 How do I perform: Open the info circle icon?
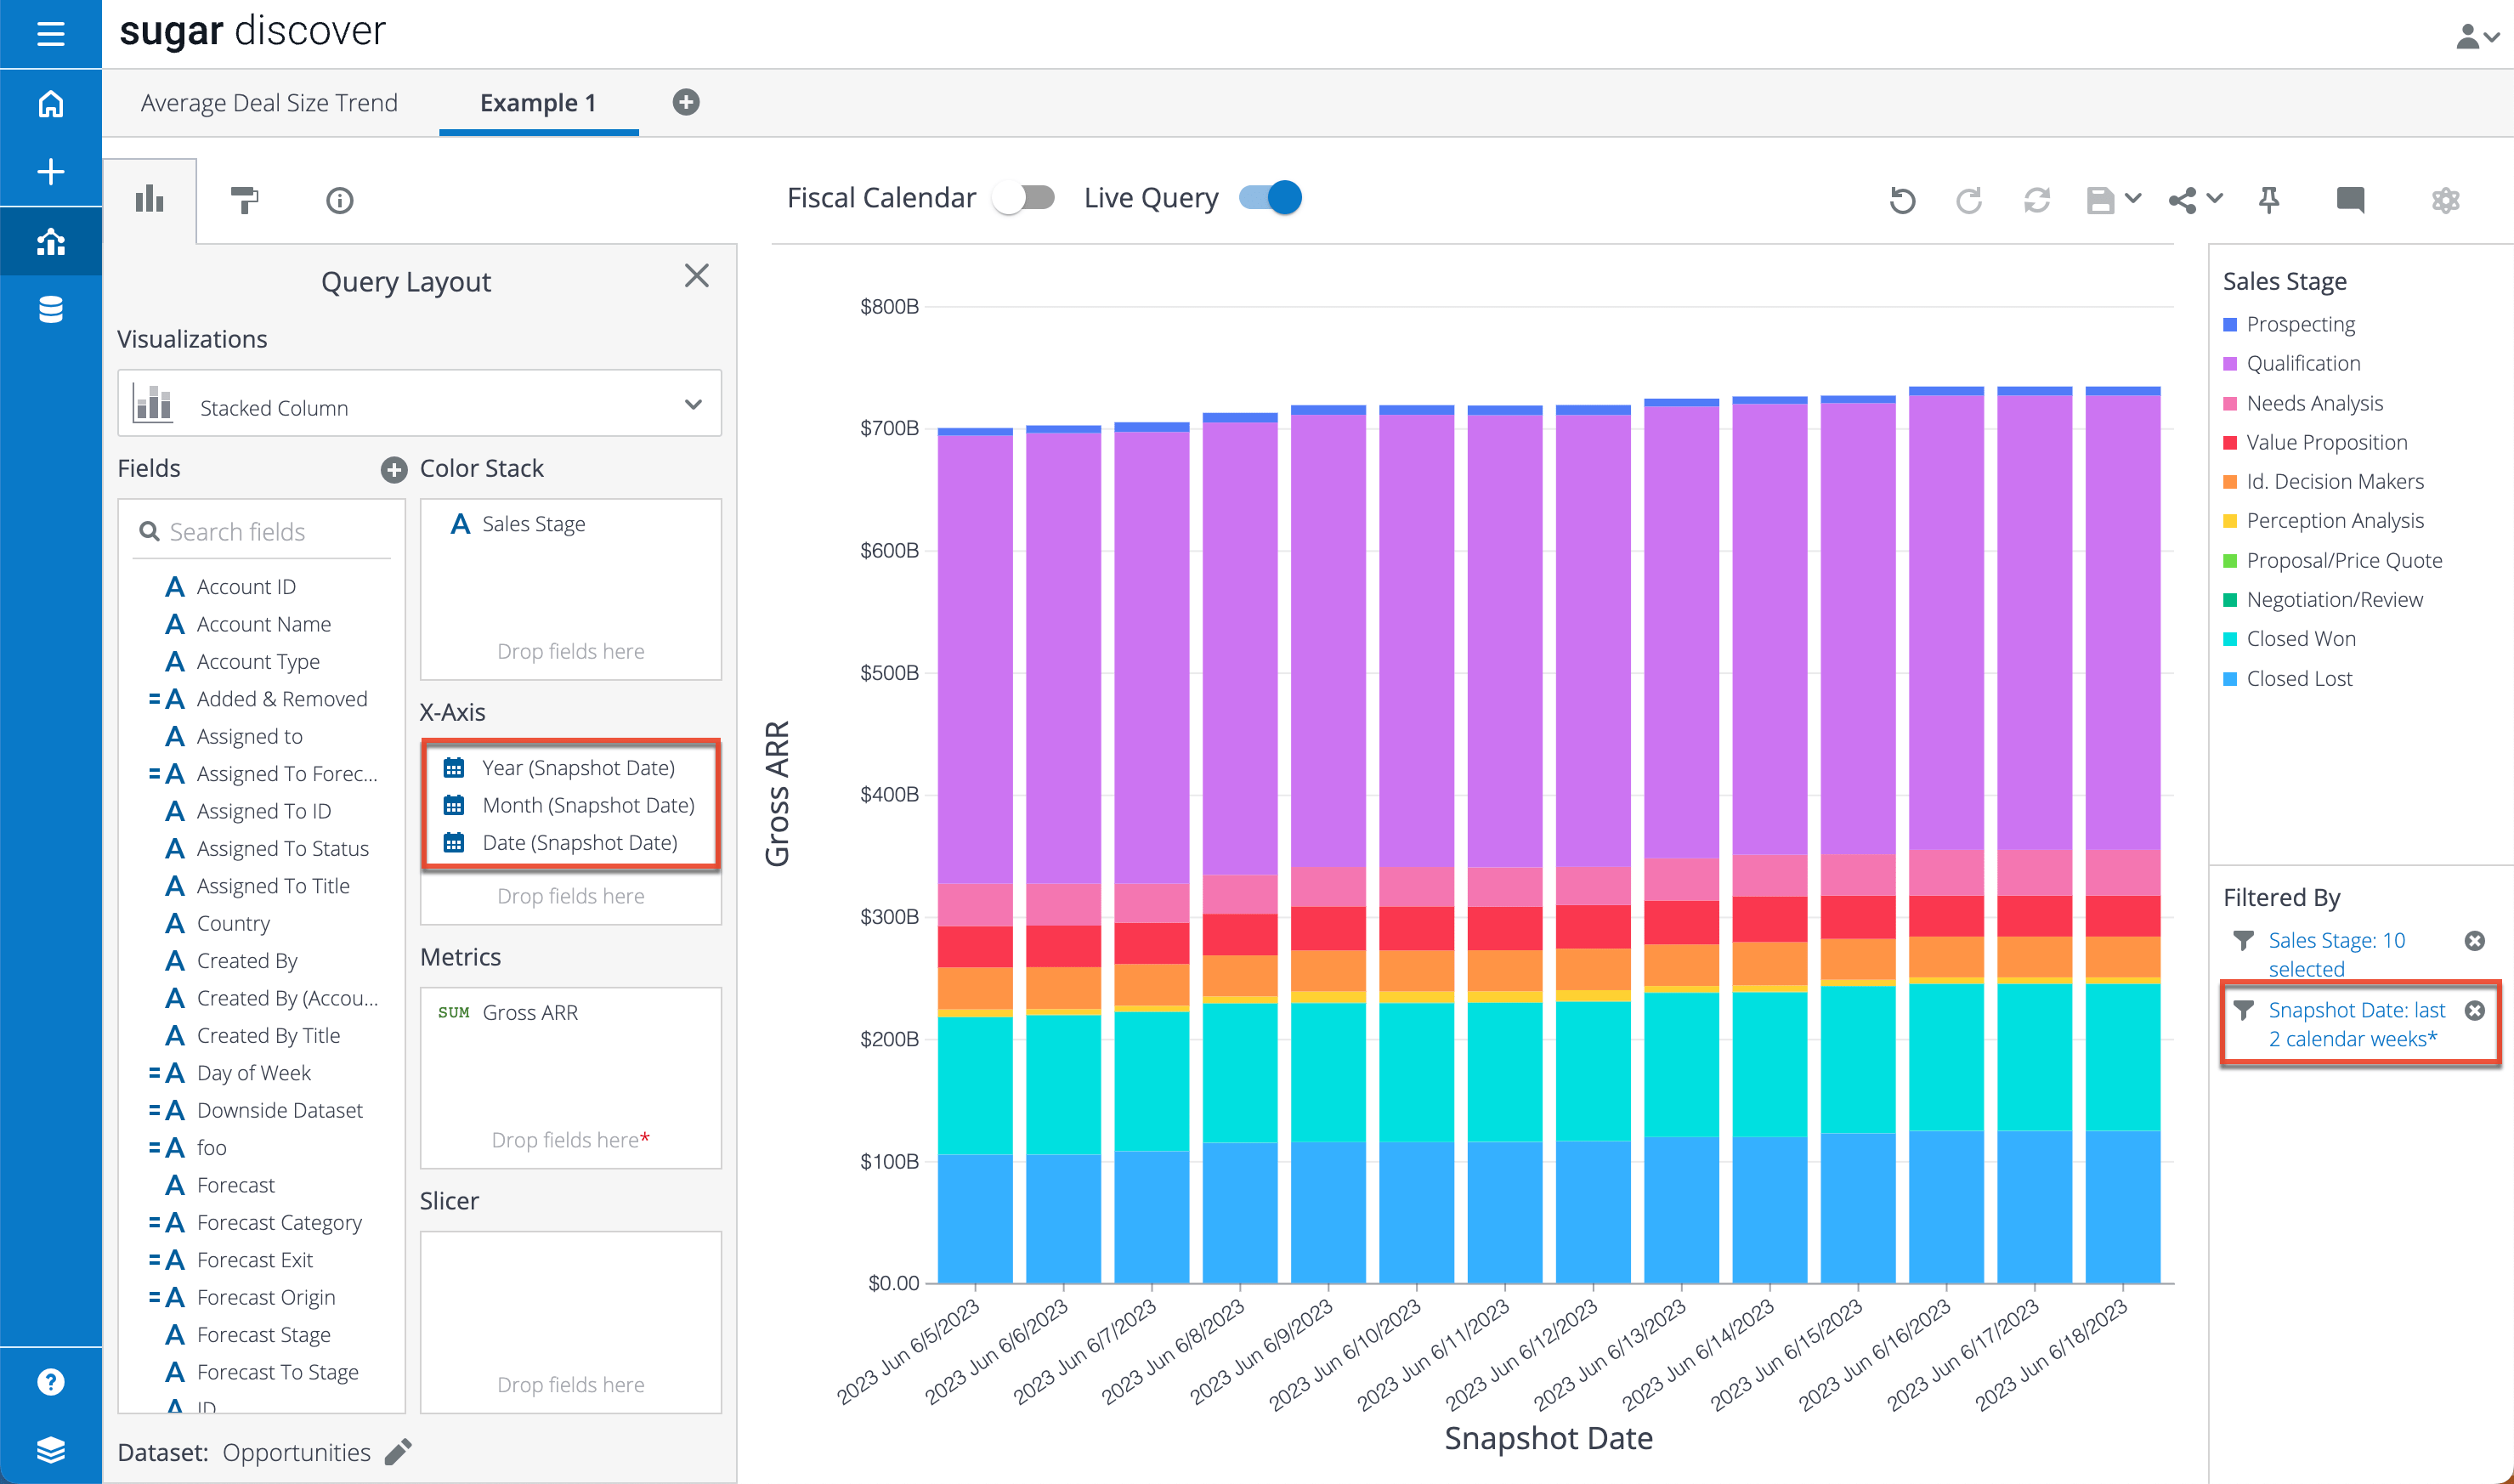pyautogui.click(x=340, y=201)
